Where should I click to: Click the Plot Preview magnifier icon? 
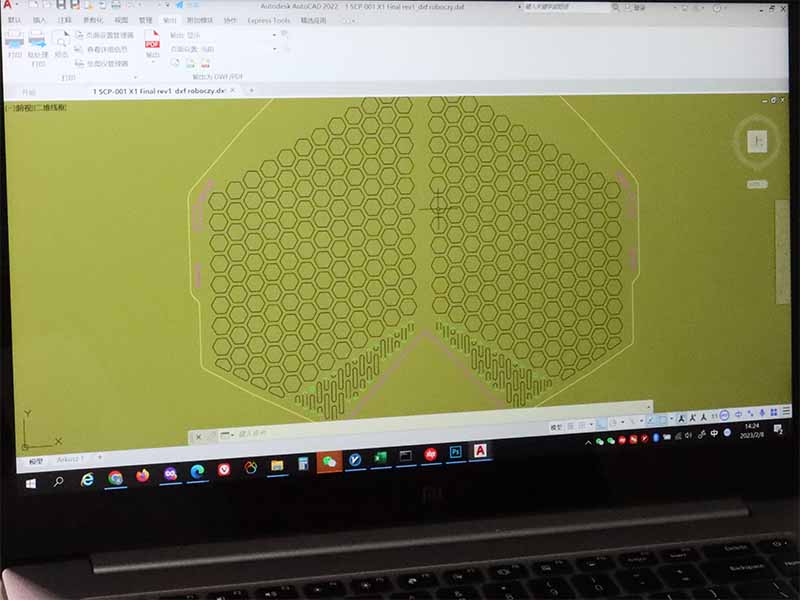61,42
